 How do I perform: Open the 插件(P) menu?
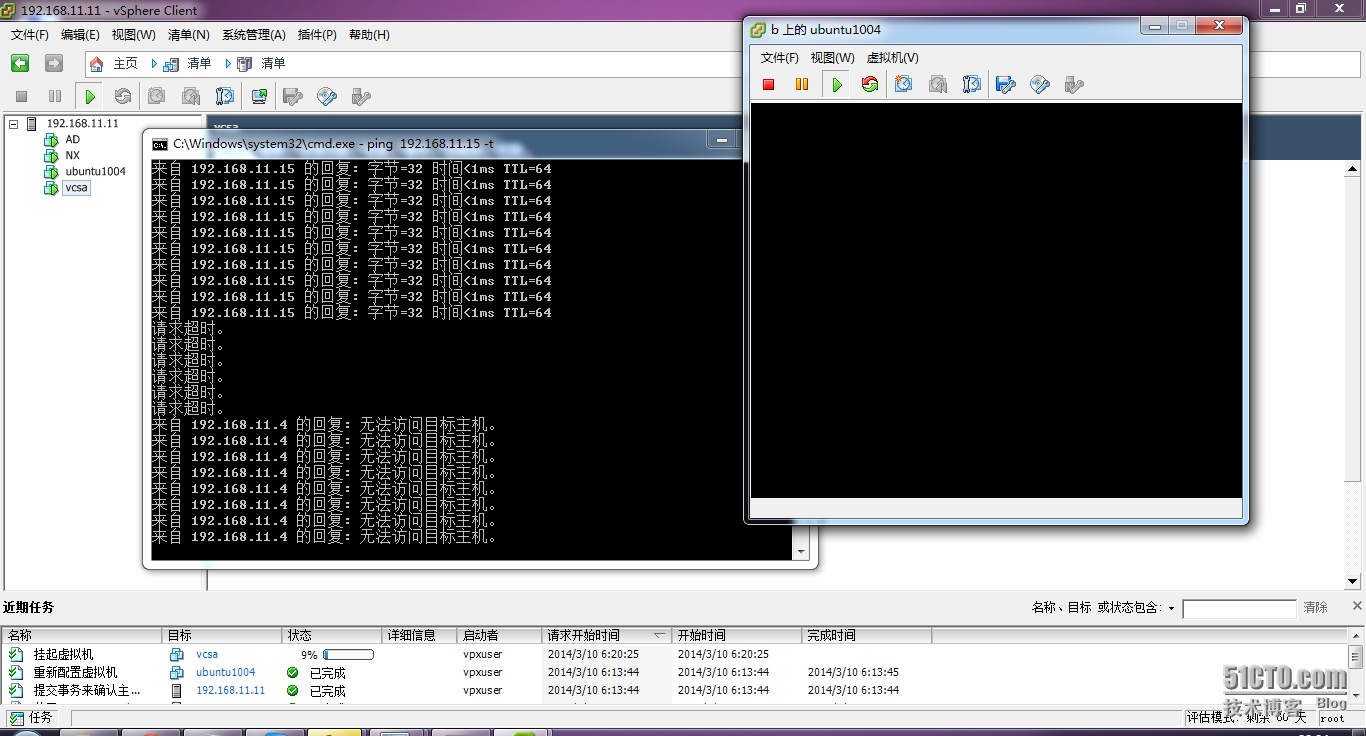pos(317,35)
